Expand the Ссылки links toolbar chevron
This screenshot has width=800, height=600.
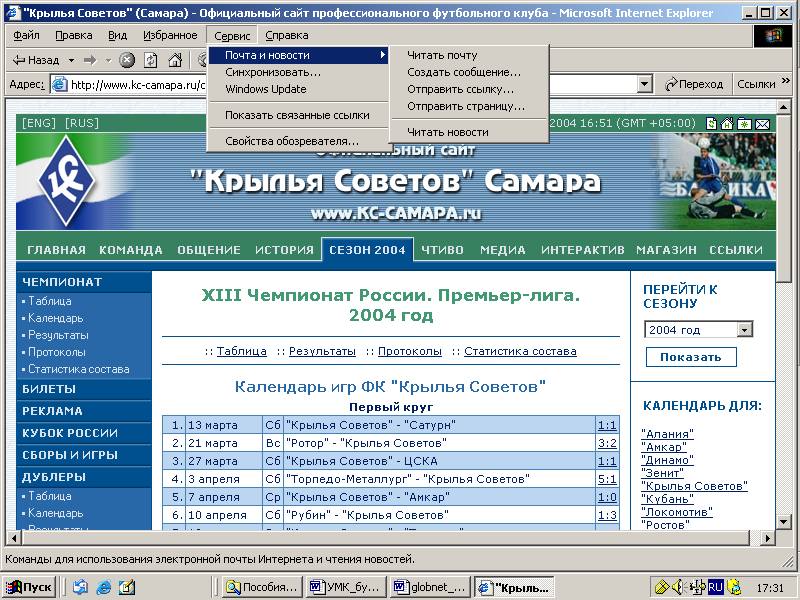(786, 81)
